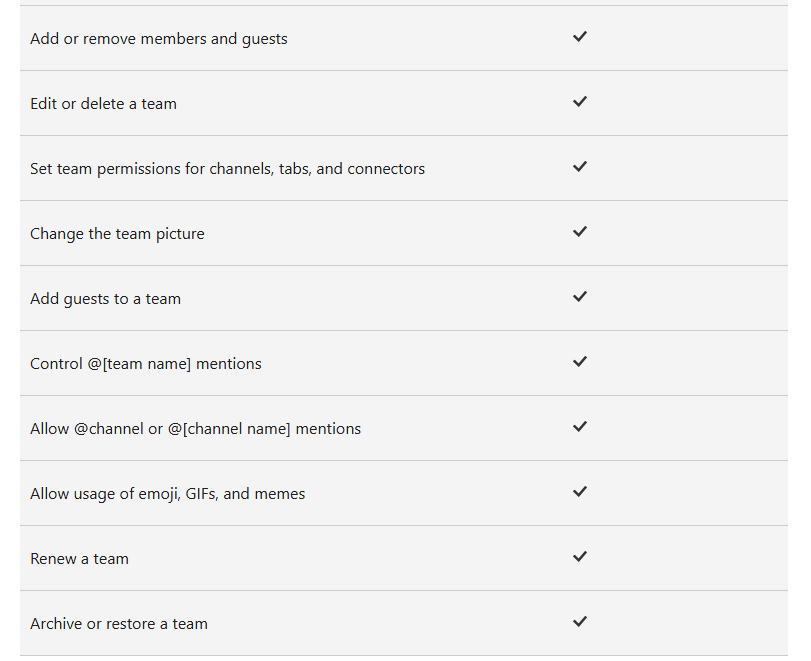Click checkmark for Change the team picture

click(580, 232)
